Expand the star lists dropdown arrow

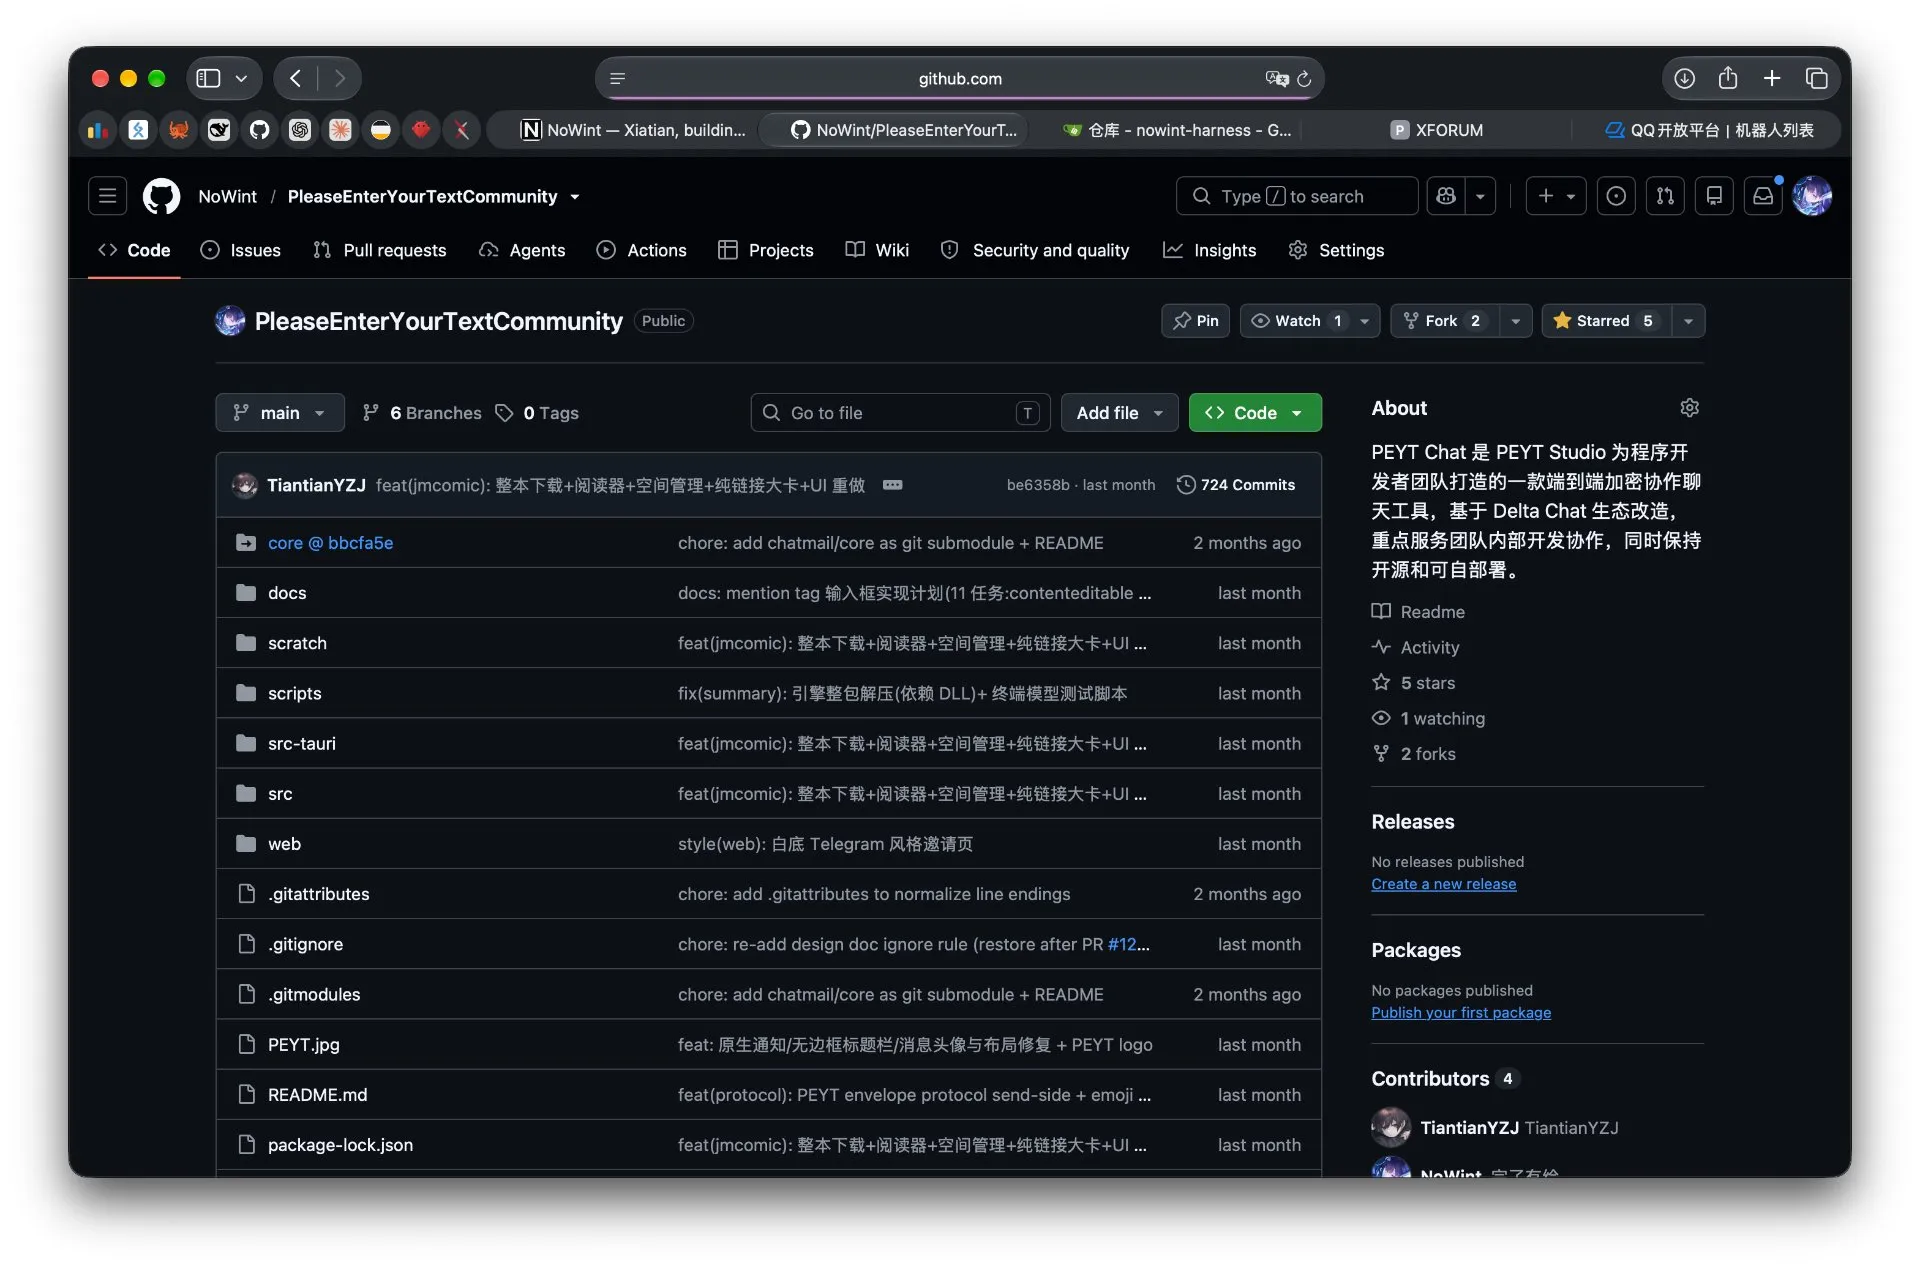[x=1688, y=321]
